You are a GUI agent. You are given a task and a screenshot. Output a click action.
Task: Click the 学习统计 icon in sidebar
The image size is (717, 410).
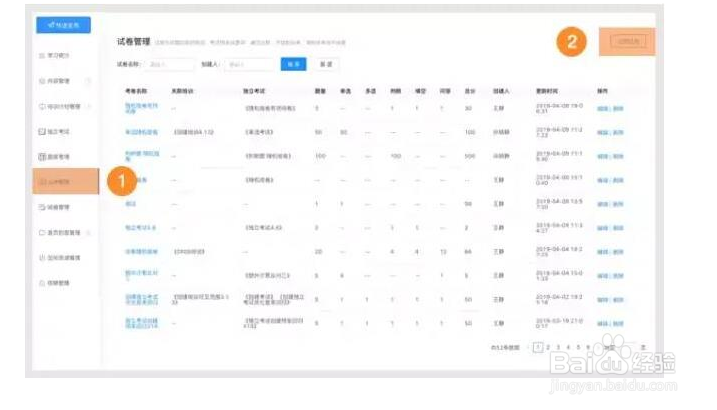[42, 55]
